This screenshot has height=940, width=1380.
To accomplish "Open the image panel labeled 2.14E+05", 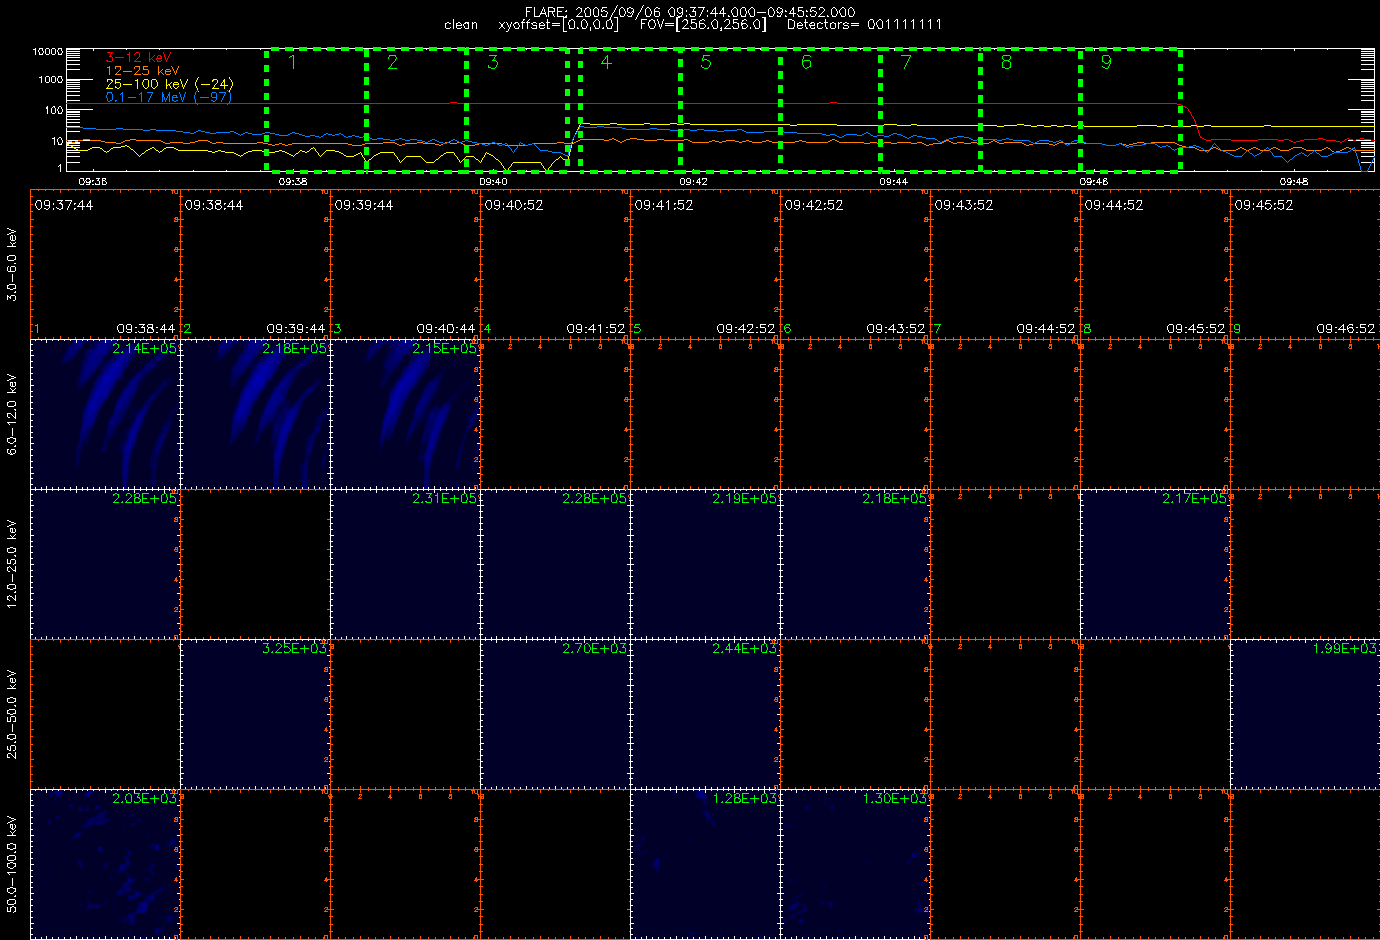I will point(105,414).
